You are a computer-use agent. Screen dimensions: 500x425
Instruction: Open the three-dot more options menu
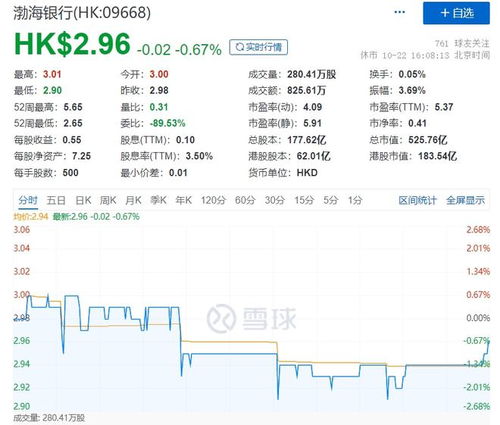click(399, 12)
